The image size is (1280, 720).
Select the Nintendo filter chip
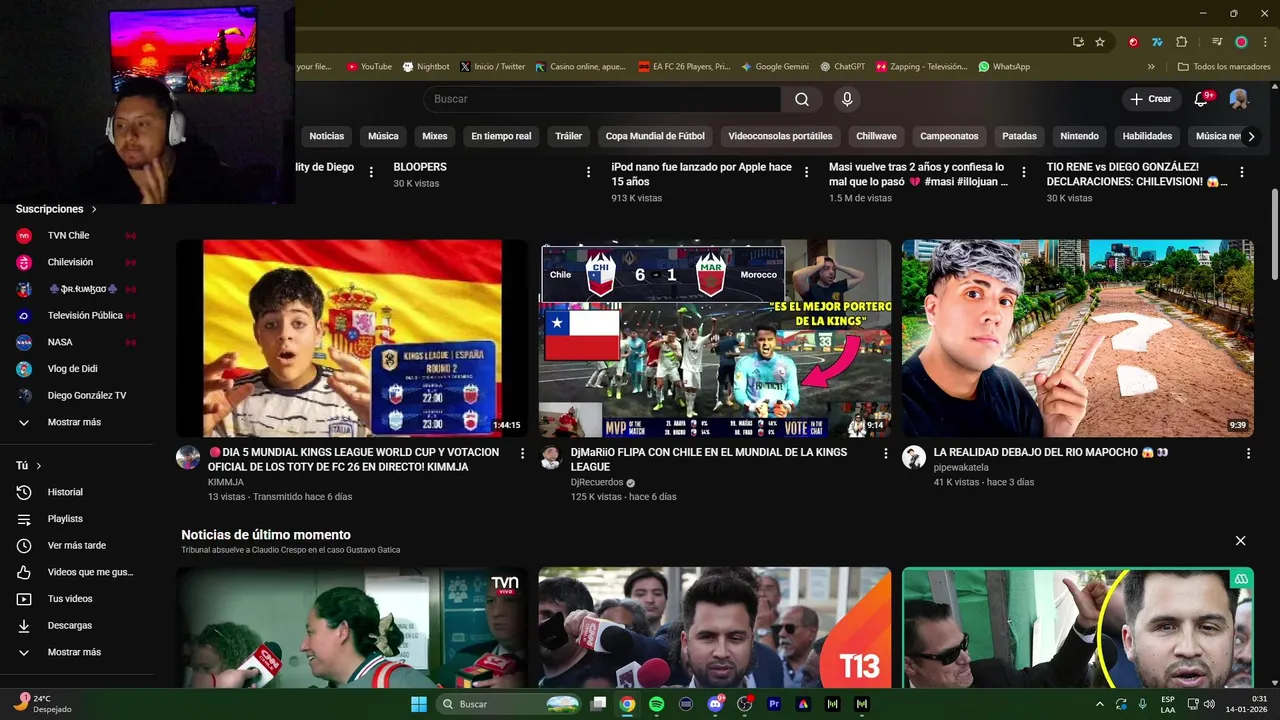pyautogui.click(x=1079, y=136)
